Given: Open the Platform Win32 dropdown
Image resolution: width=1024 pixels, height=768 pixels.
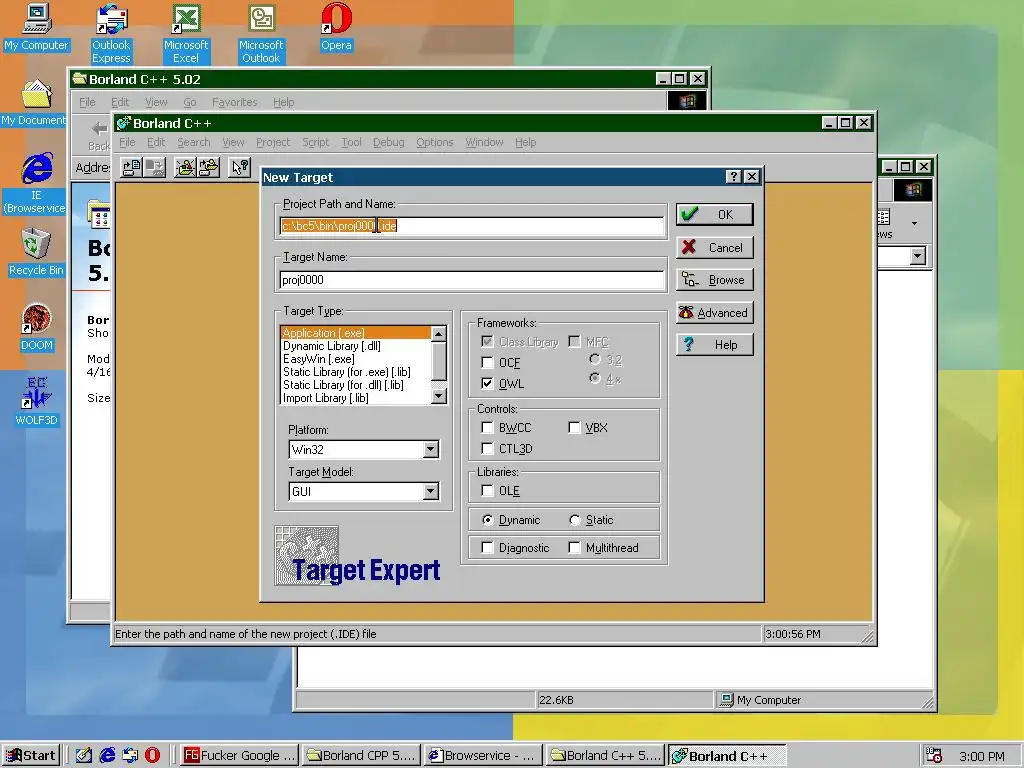Looking at the screenshot, I should 430,449.
